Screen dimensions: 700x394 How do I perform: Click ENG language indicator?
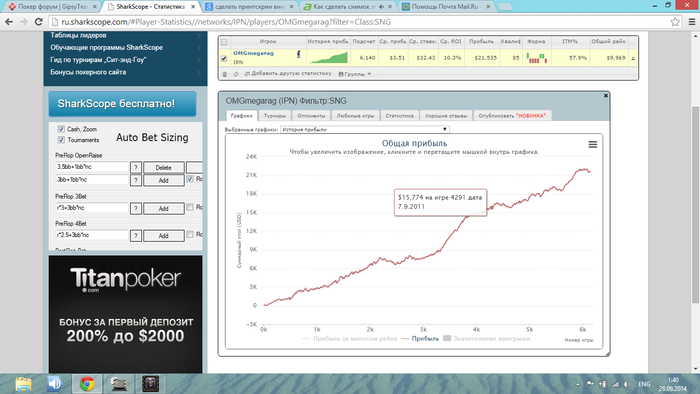pyautogui.click(x=644, y=384)
